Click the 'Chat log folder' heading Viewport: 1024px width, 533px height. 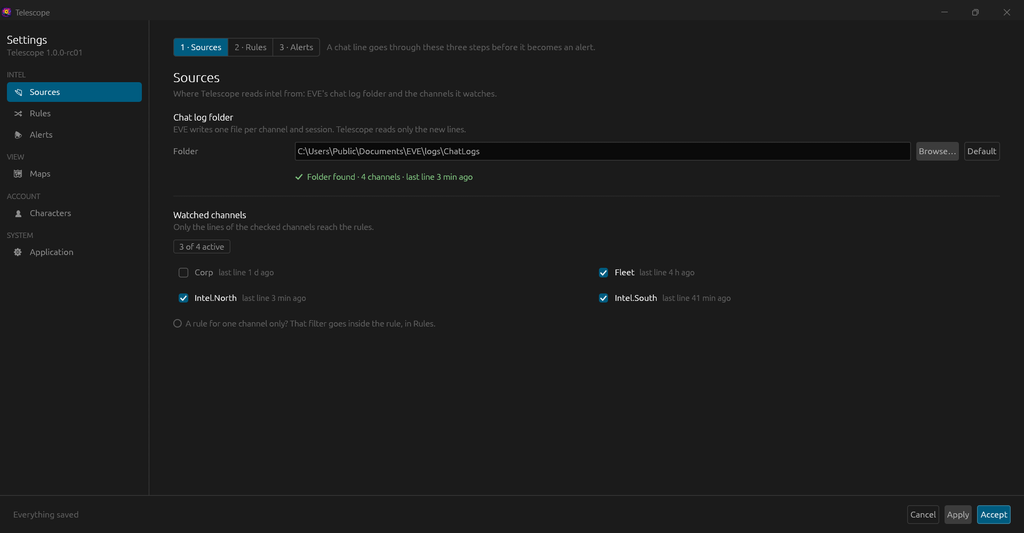click(203, 118)
